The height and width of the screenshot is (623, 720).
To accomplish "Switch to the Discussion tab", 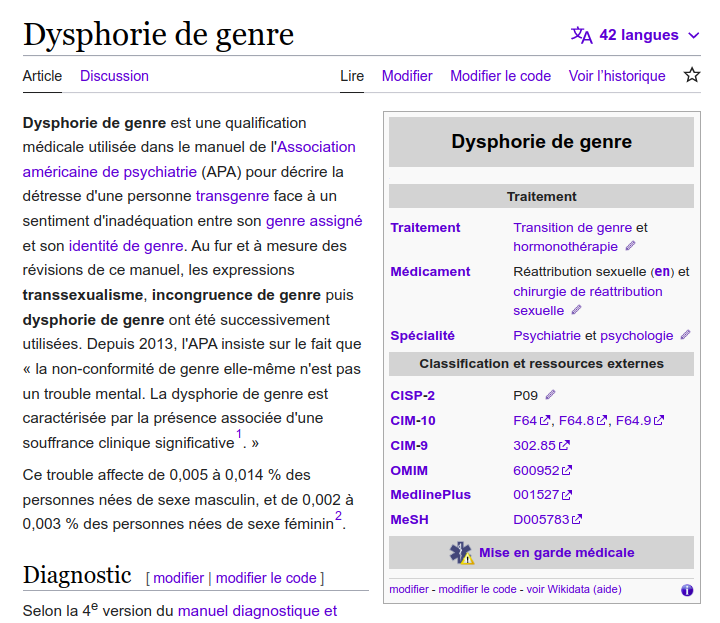I will click(114, 76).
